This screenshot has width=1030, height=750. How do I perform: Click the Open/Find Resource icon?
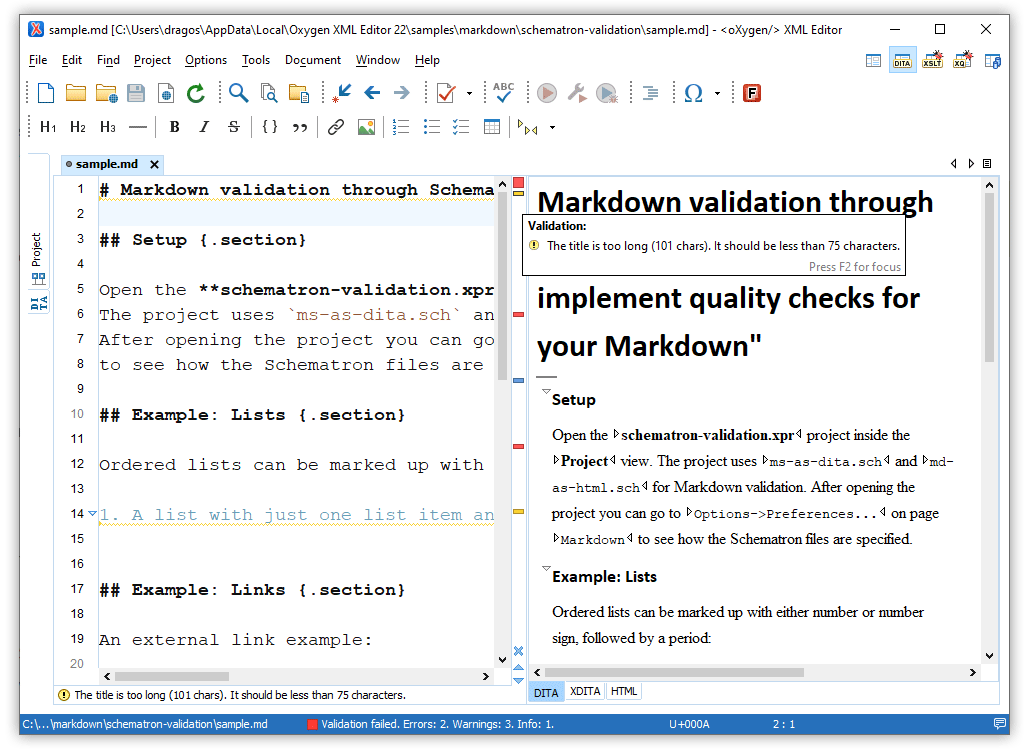pyautogui.click(x=299, y=93)
